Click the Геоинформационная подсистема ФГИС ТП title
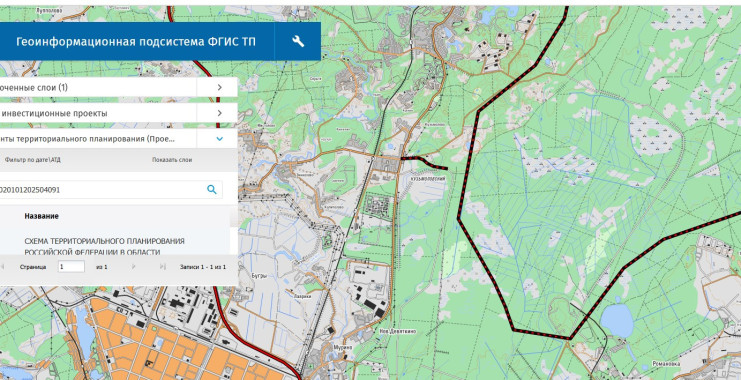The width and height of the screenshot is (741, 380). [136, 42]
